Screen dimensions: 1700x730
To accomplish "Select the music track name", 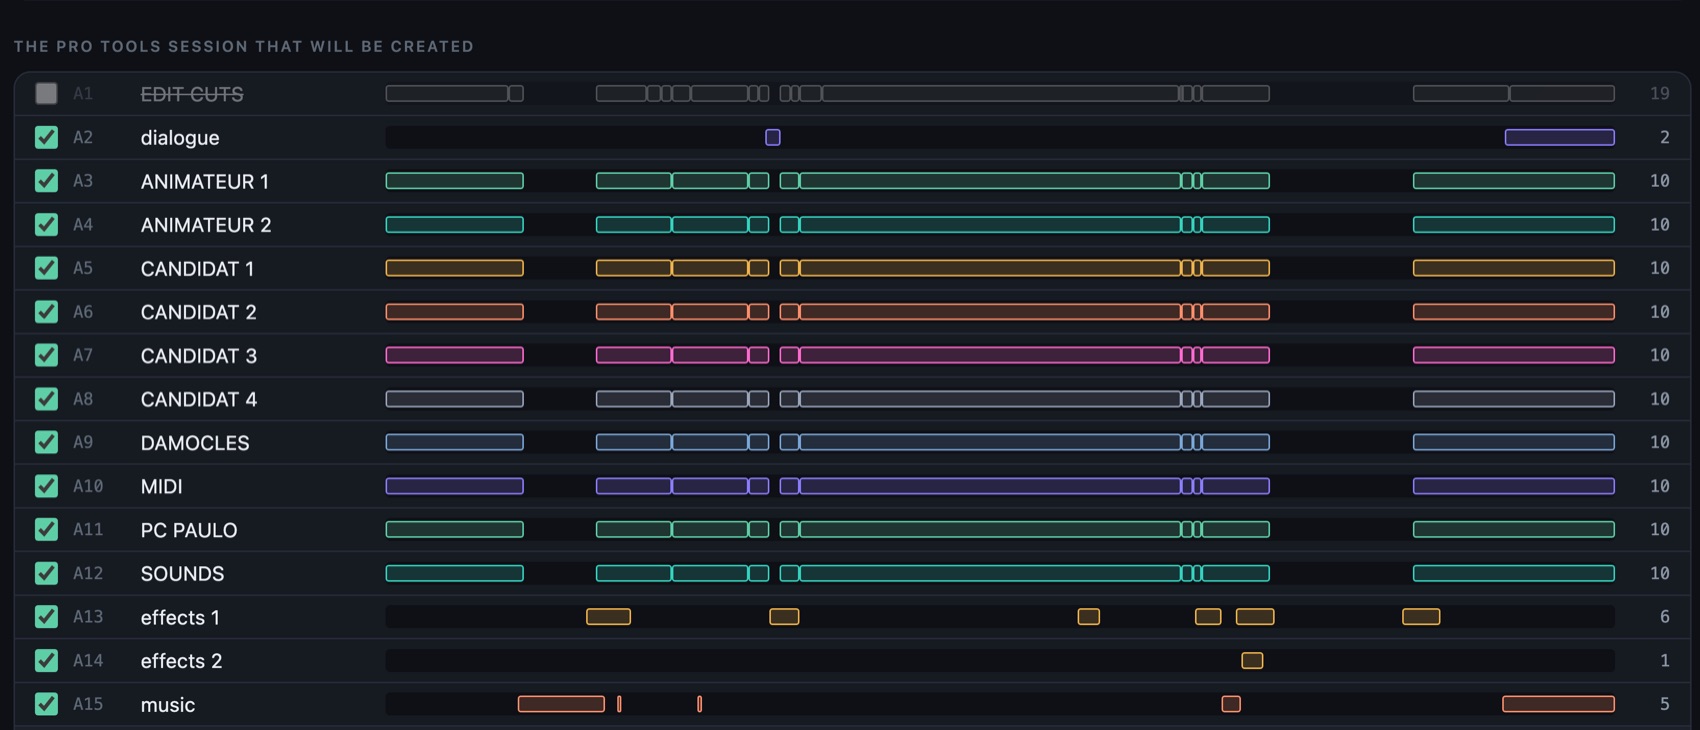I will pos(168,705).
